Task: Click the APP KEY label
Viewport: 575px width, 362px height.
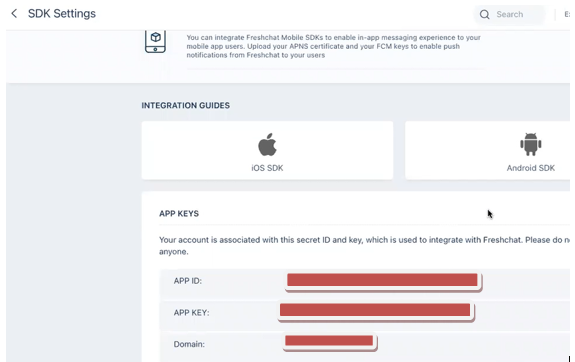Action: coord(191,313)
